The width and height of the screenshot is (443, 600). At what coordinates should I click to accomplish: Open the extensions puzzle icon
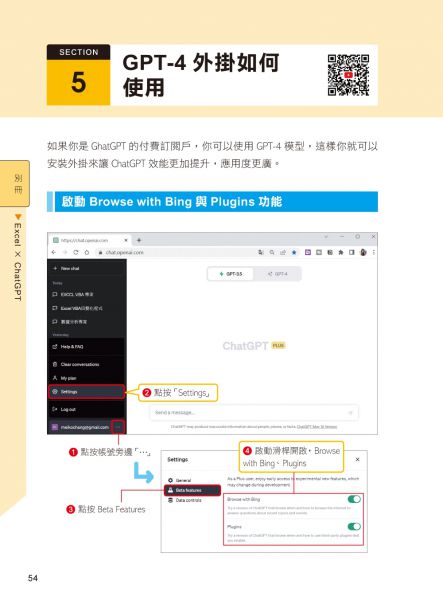tap(340, 253)
